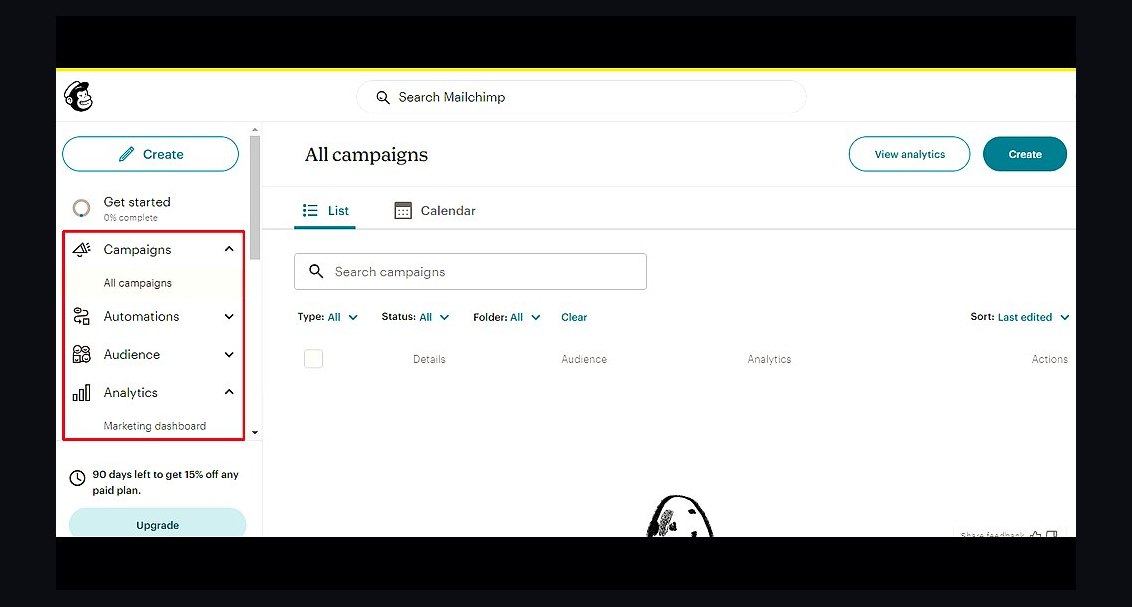Click the Audience column header
The height and width of the screenshot is (607, 1132).
[584, 359]
